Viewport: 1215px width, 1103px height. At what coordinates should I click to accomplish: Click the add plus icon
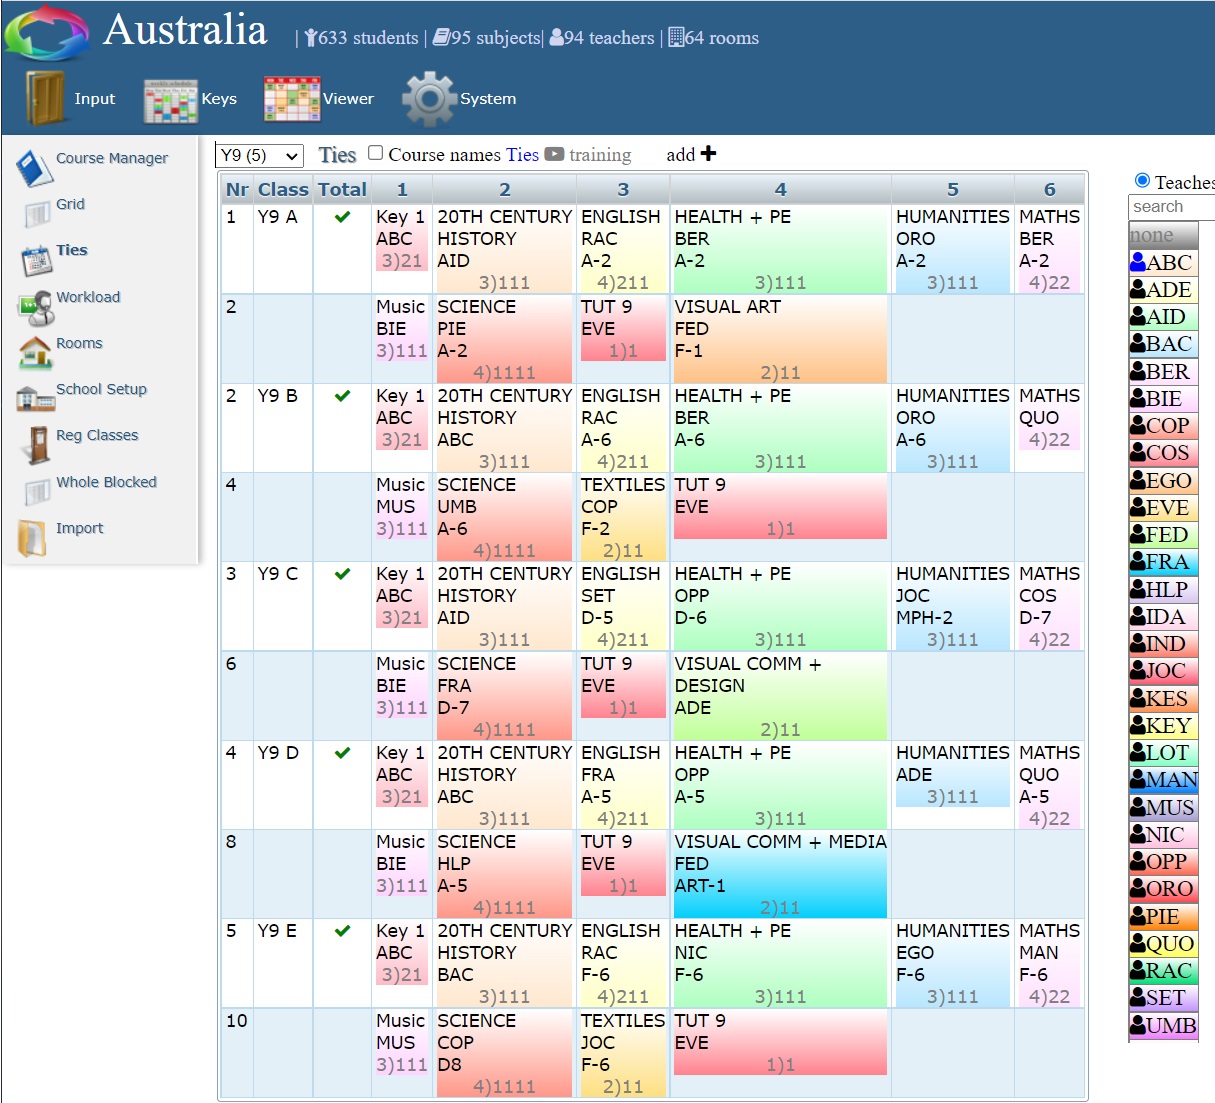[708, 153]
